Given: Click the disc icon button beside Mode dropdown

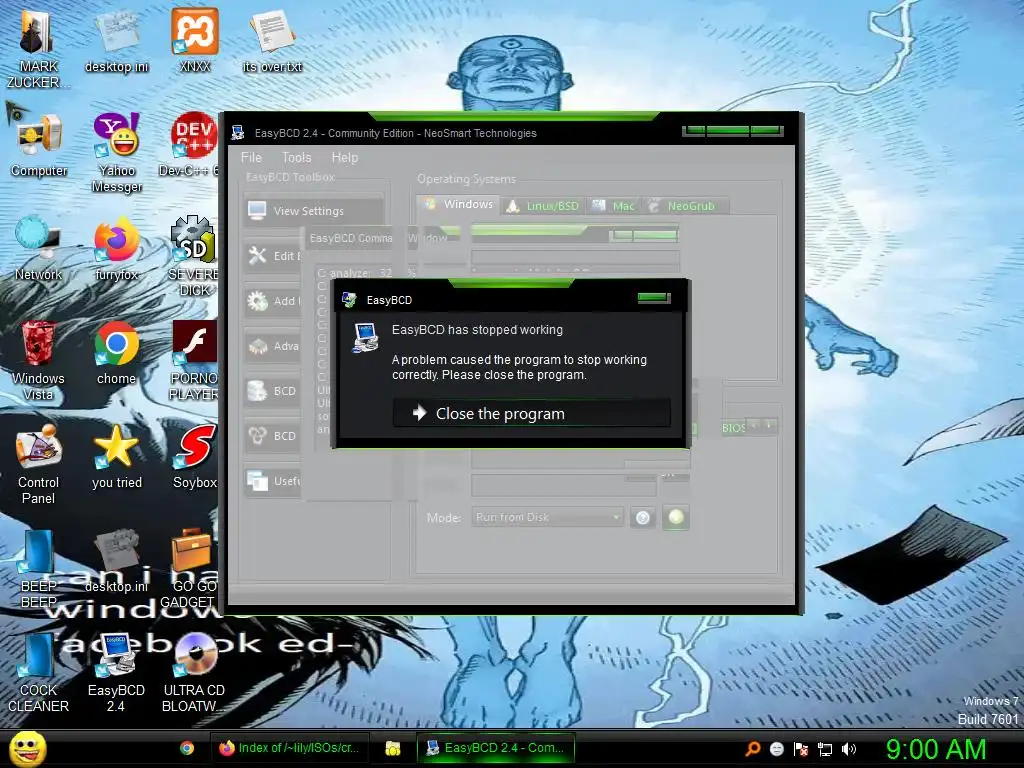Looking at the screenshot, I should tap(643, 517).
